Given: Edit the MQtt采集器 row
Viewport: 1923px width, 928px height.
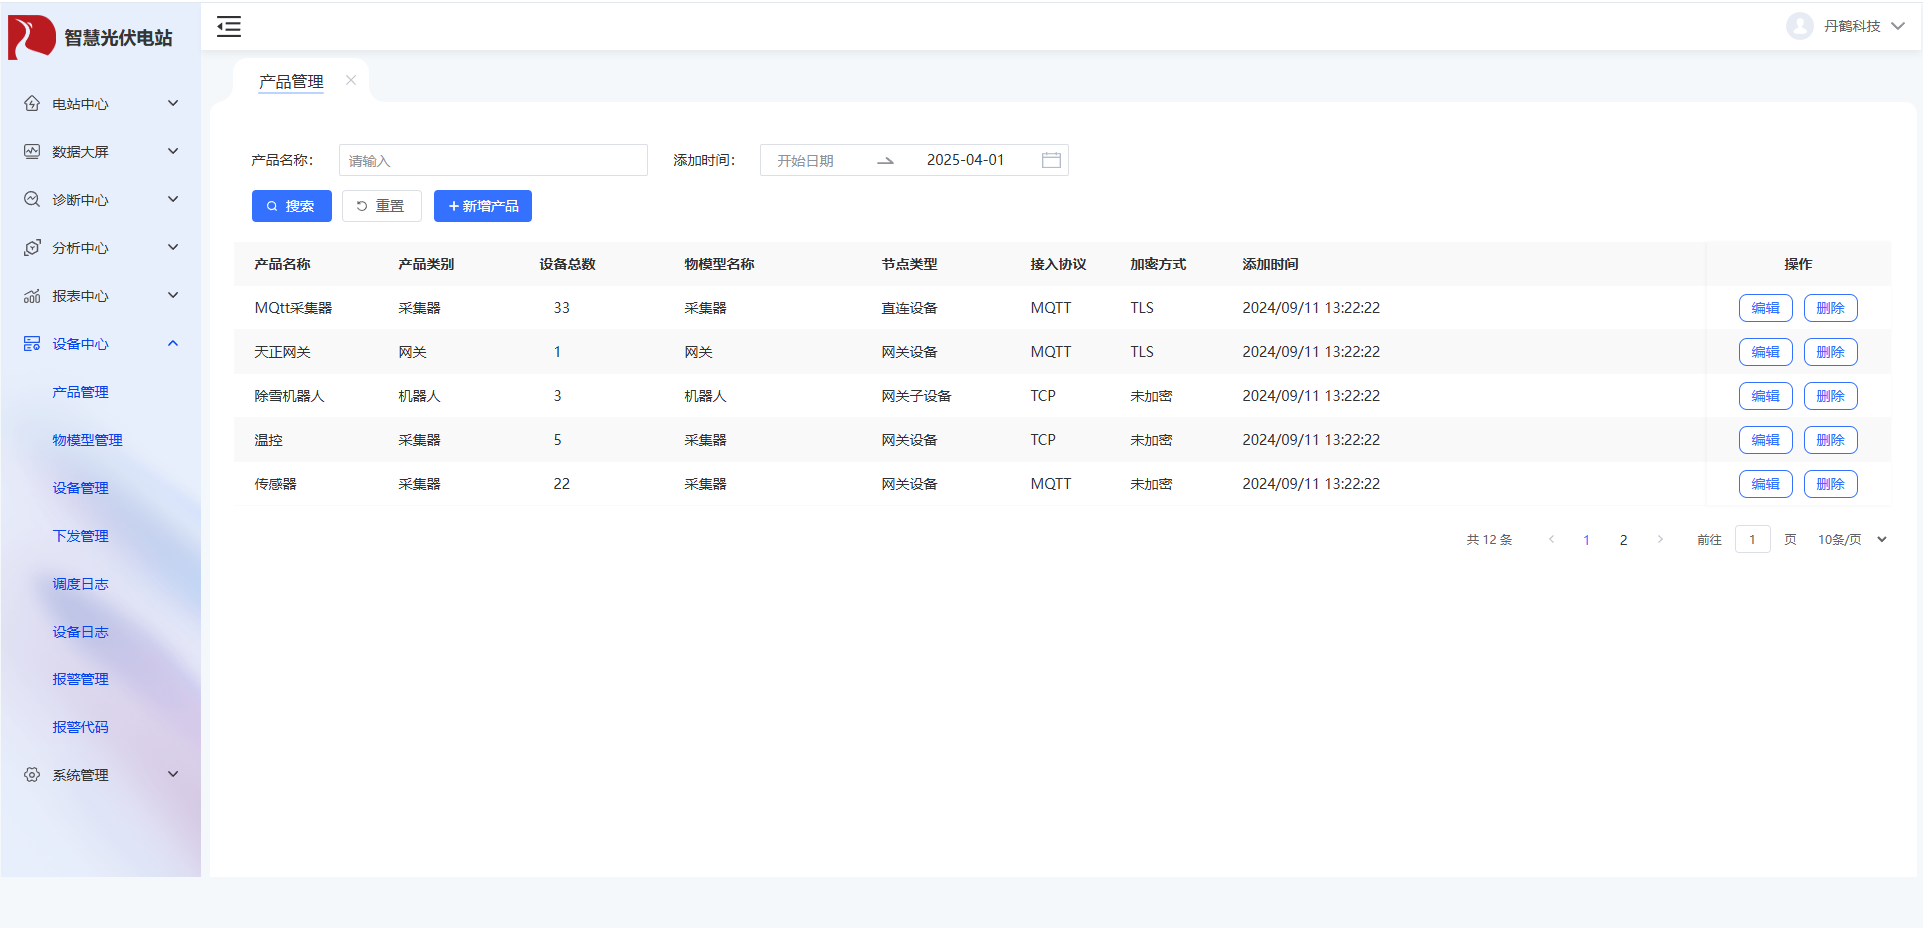Looking at the screenshot, I should click(1766, 308).
